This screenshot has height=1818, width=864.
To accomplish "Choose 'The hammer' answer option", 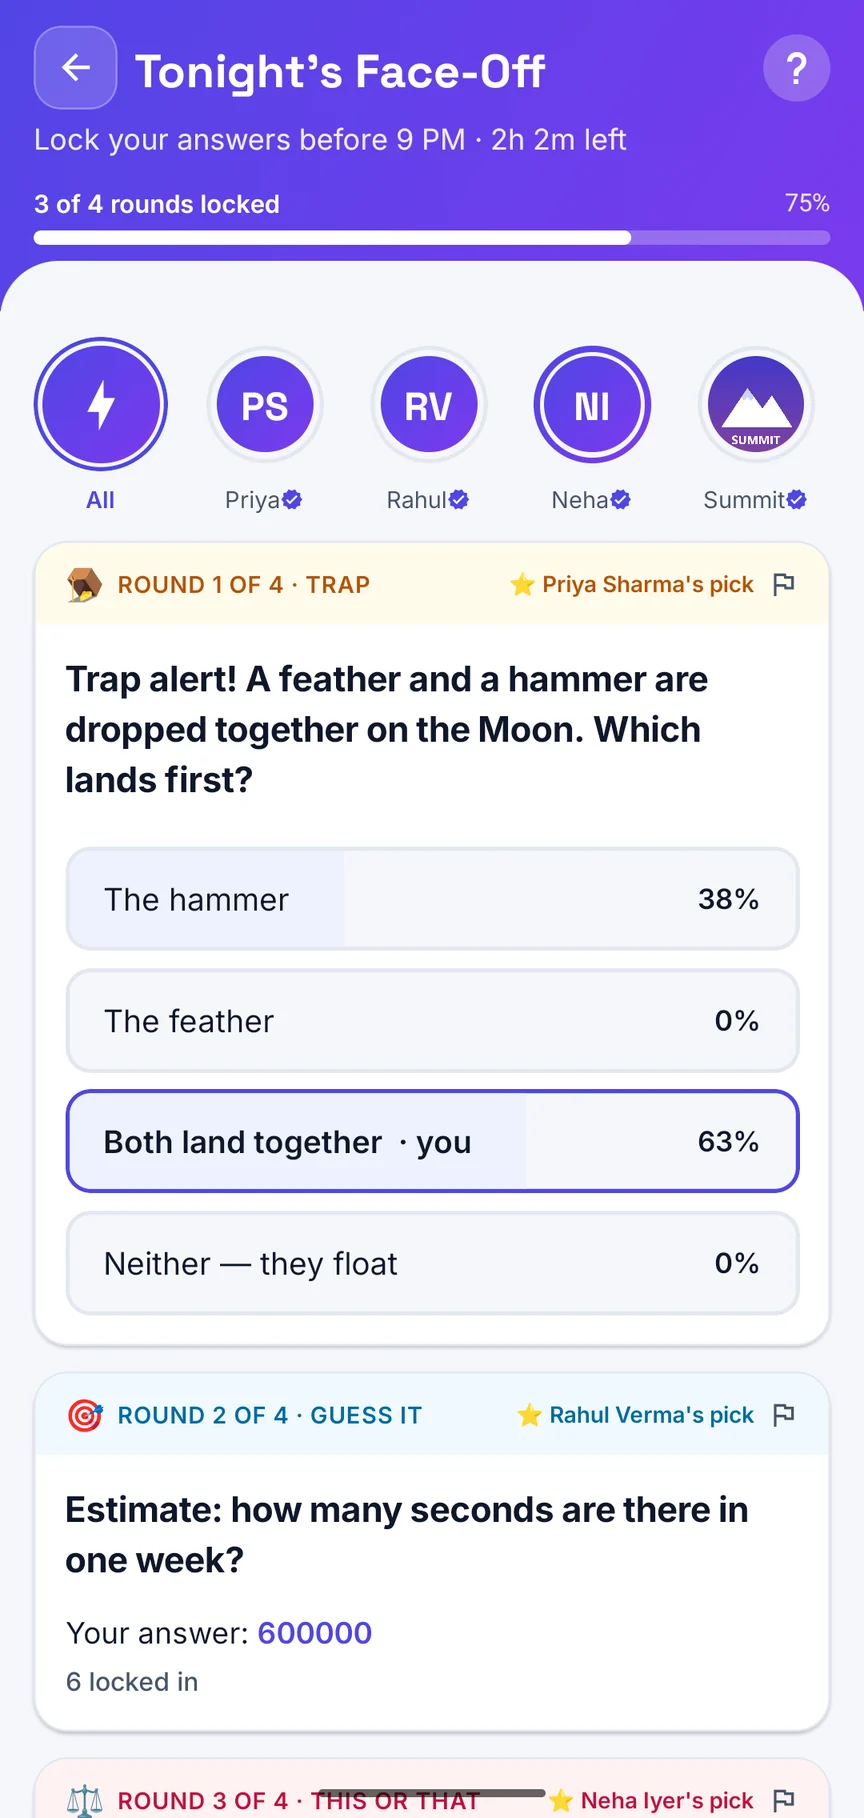I will [432, 899].
